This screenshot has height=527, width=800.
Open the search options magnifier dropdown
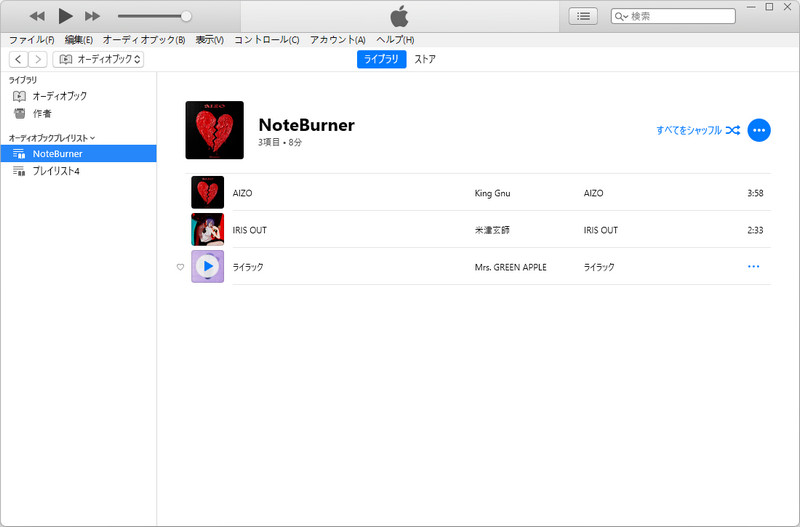pos(621,16)
